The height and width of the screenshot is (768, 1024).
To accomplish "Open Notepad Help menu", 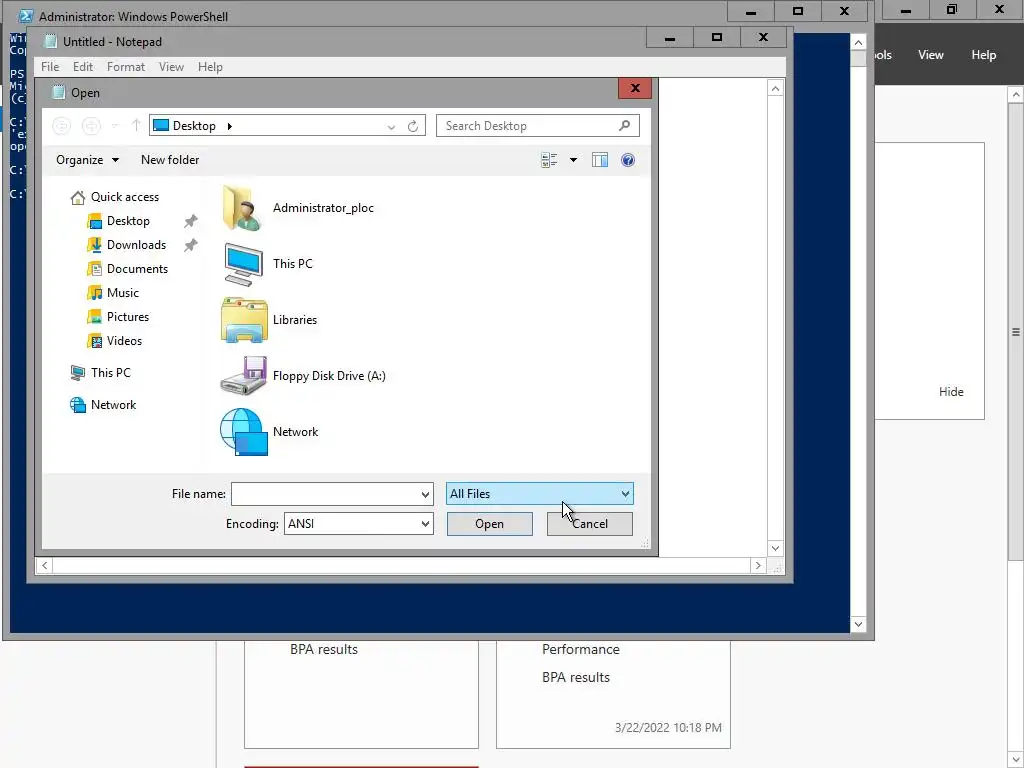I will click(210, 67).
